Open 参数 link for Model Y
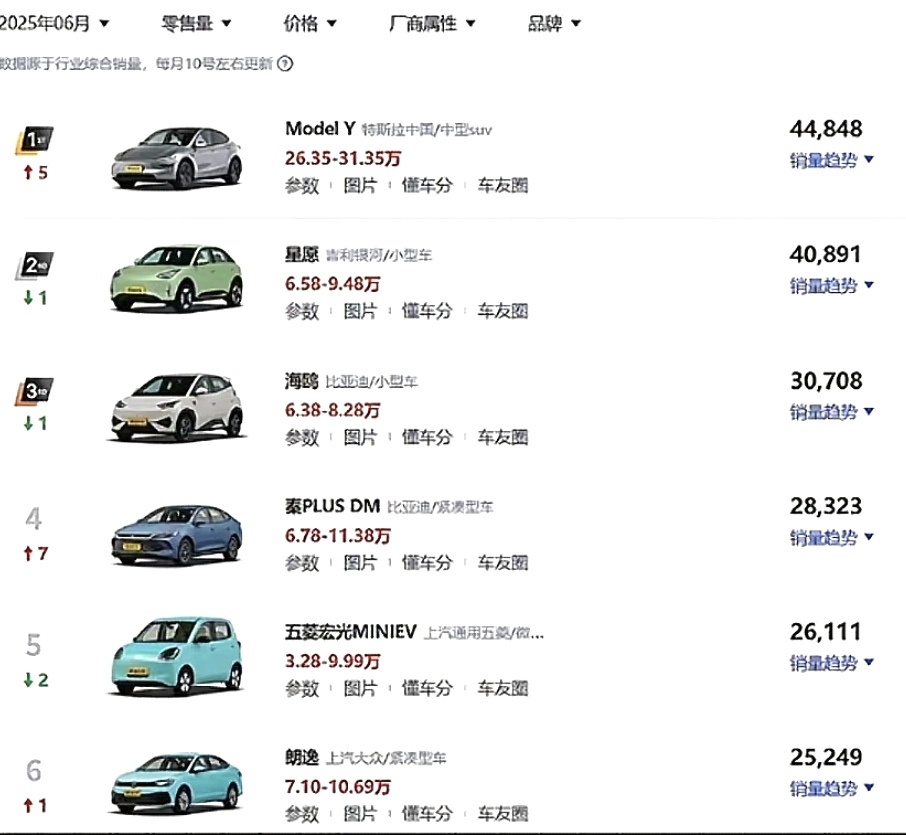Image resolution: width=906 pixels, height=835 pixels. pos(302,185)
